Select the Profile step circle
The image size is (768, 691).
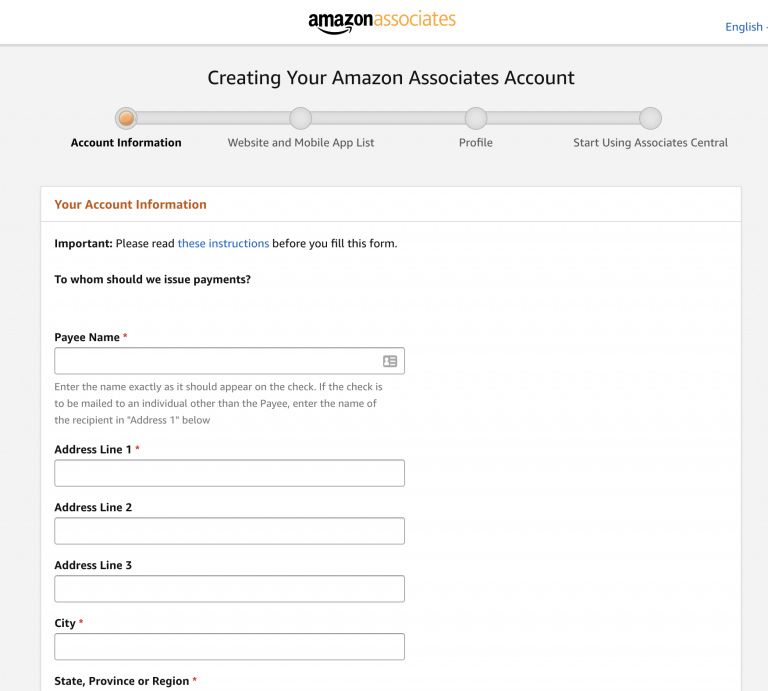pyautogui.click(x=476, y=119)
